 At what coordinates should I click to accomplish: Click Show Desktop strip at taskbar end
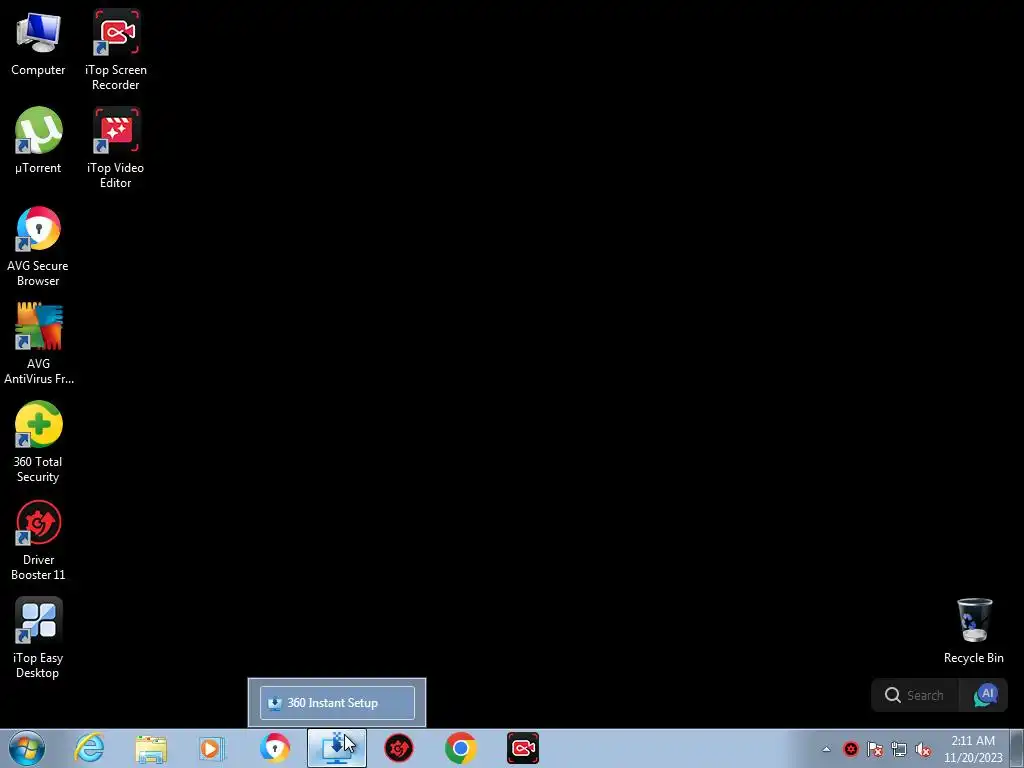(1019, 748)
